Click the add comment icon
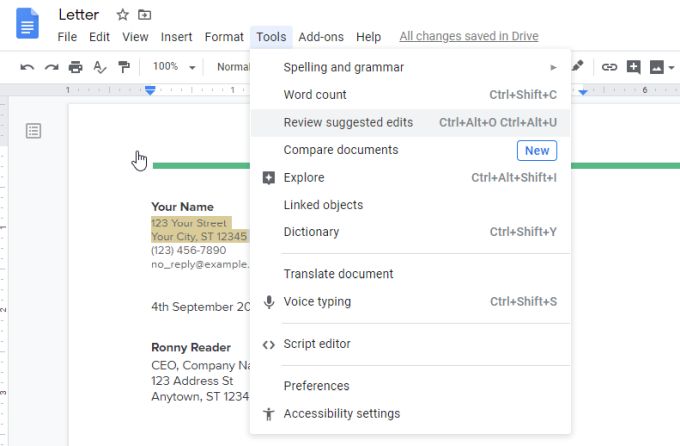The image size is (680, 446). click(633, 67)
